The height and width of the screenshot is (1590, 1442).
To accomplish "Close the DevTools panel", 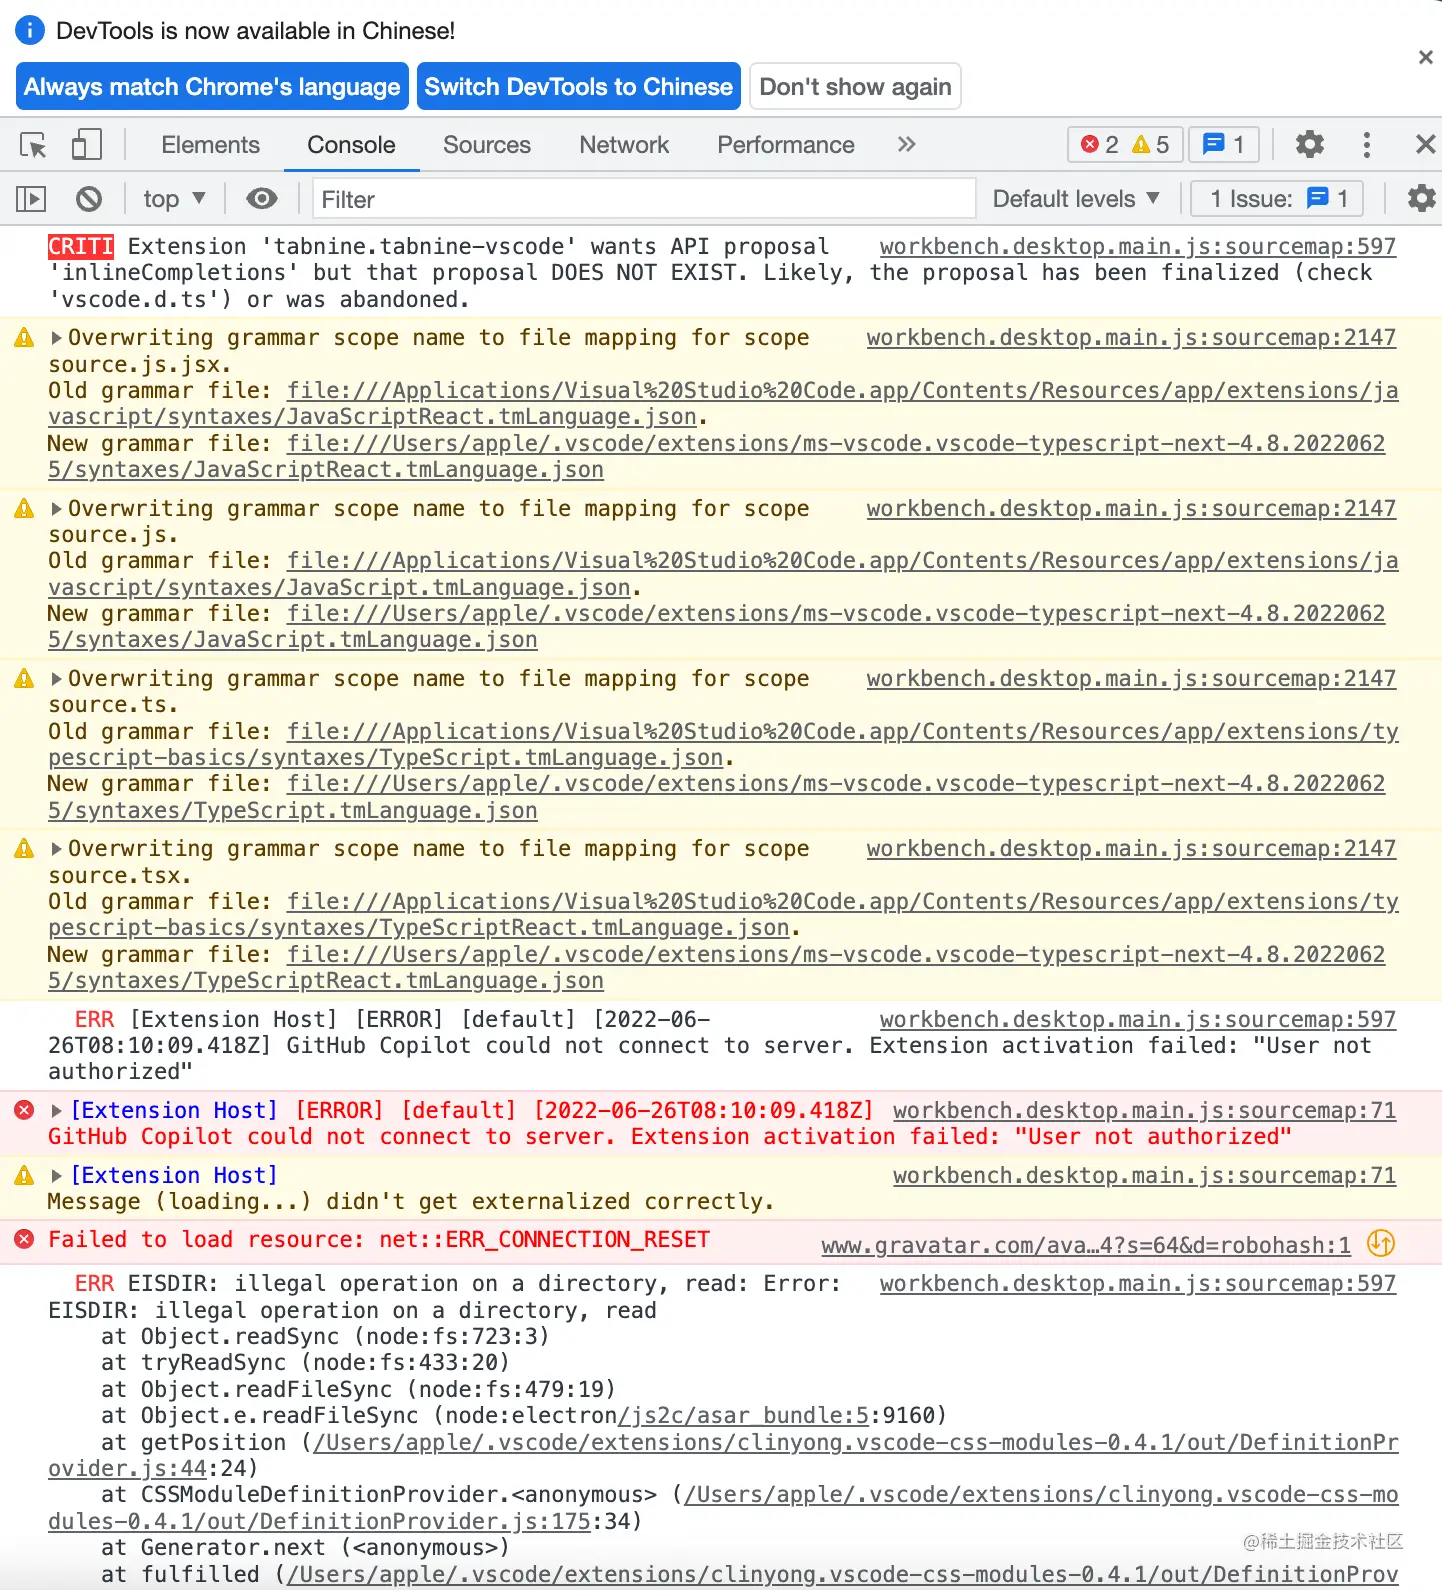I will [1426, 145].
